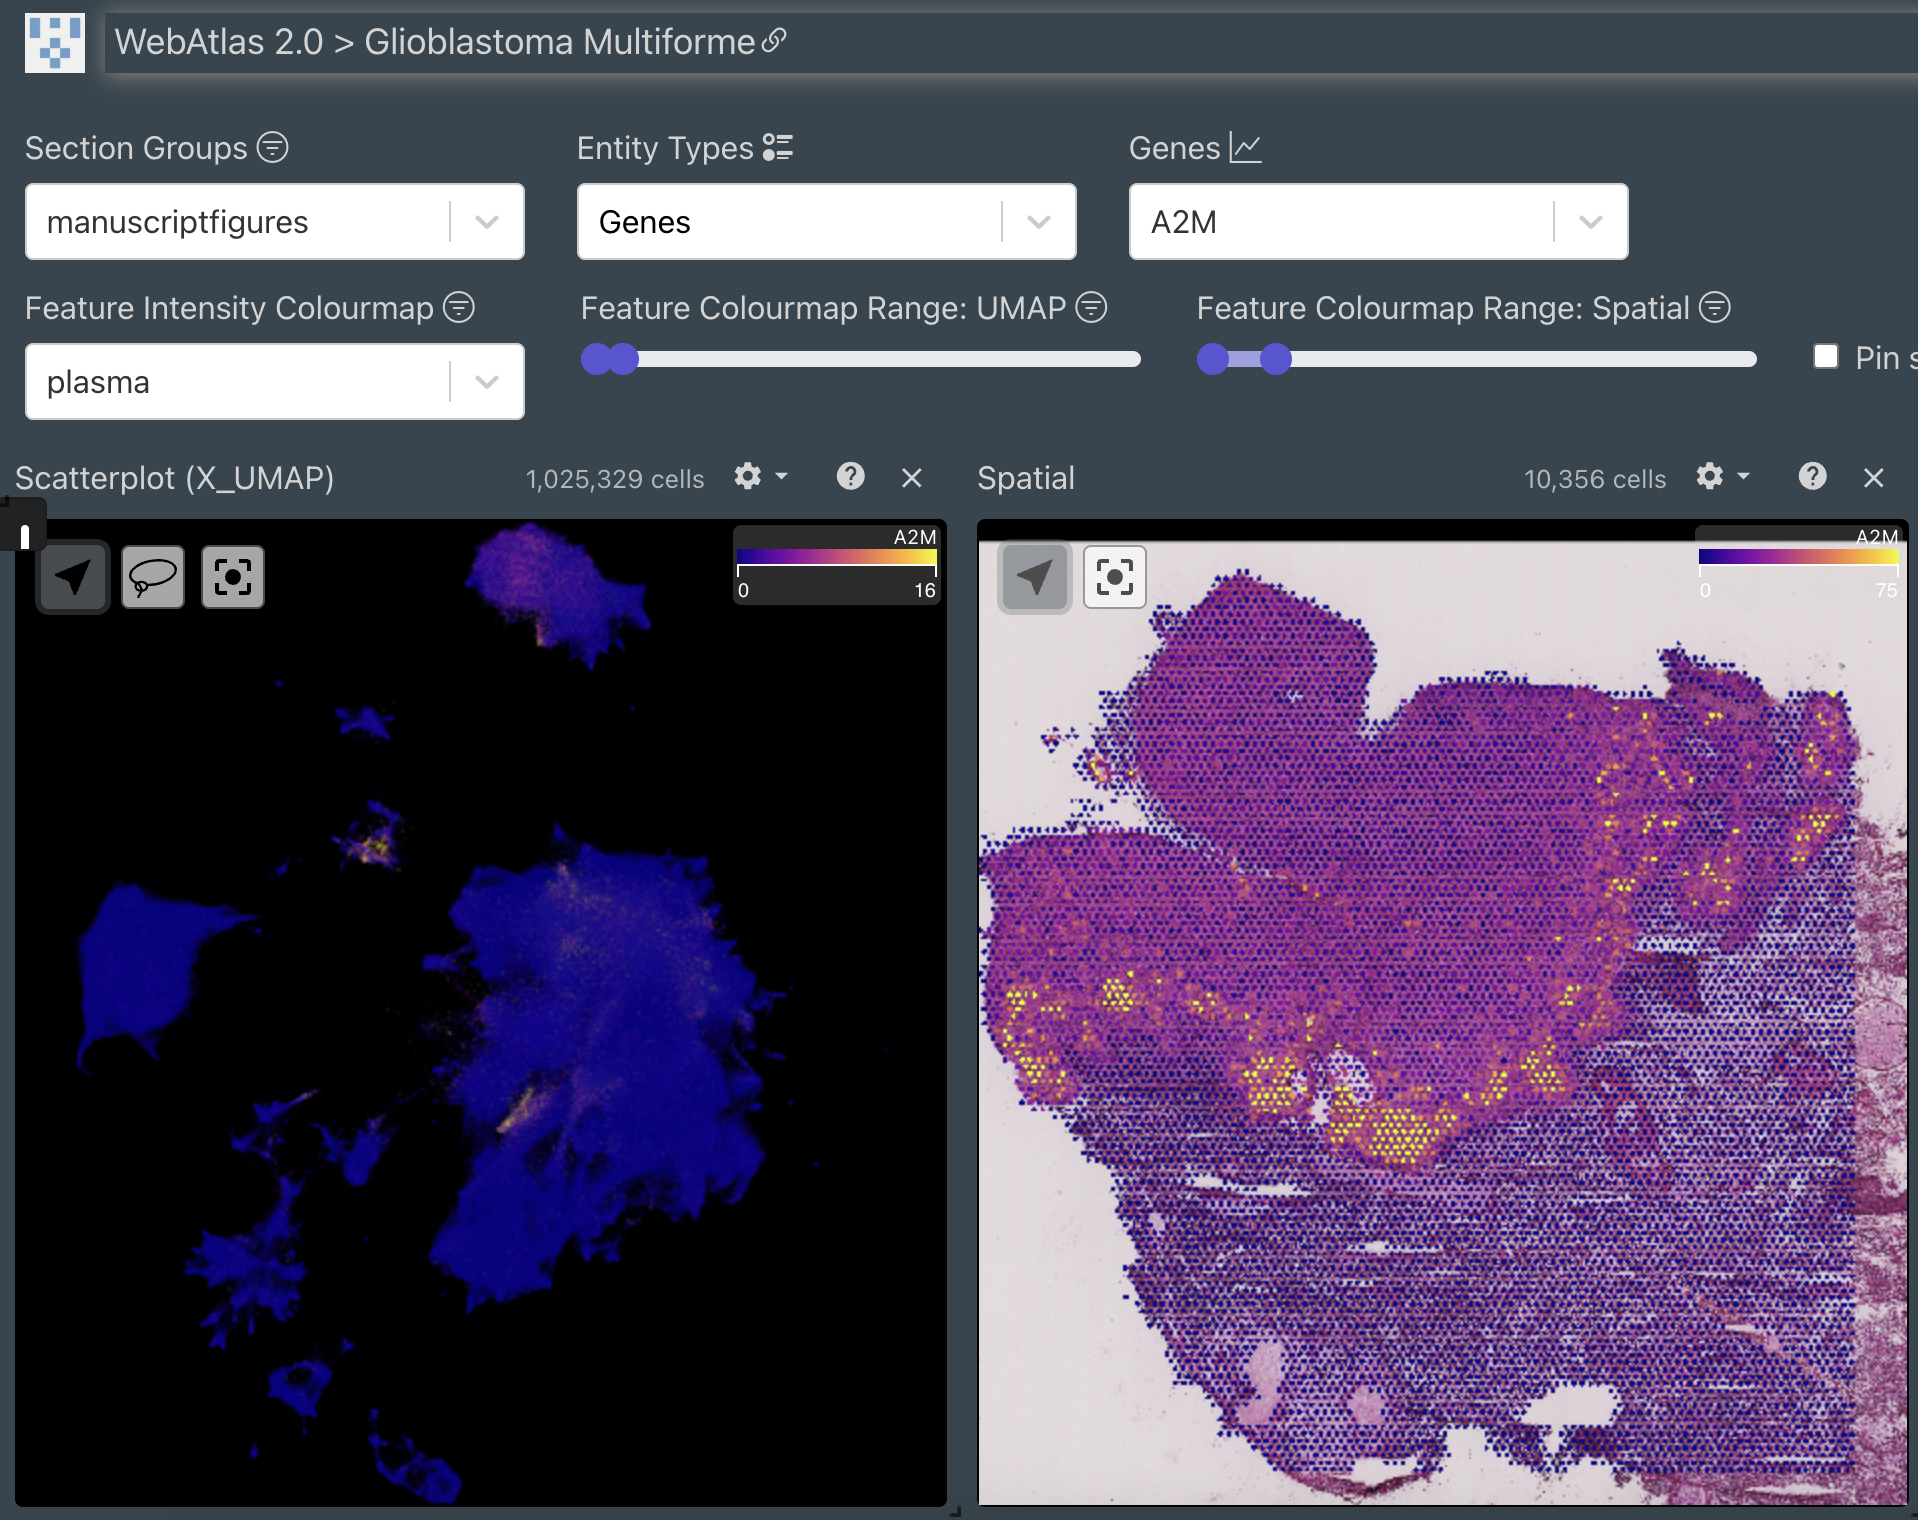
Task: Copy the Glioblastoma Multiforme link icon
Action: click(x=774, y=41)
